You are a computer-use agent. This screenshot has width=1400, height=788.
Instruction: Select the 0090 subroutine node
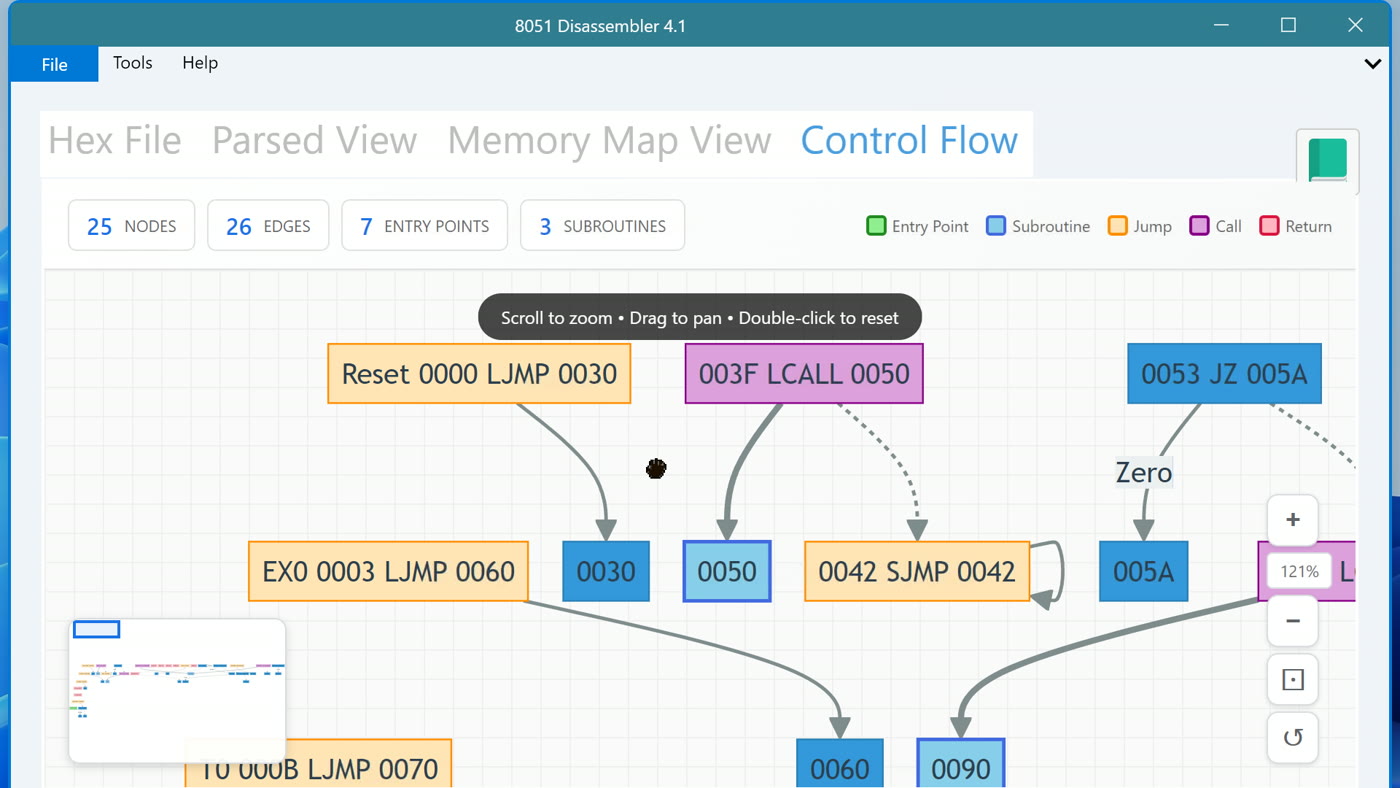[x=961, y=764]
